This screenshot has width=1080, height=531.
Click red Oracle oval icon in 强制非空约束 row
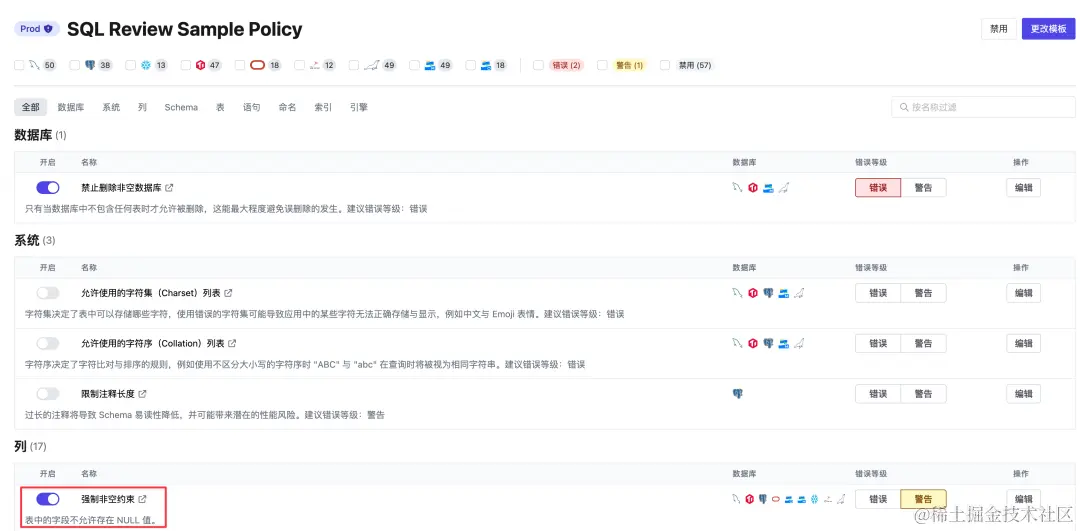pos(776,499)
